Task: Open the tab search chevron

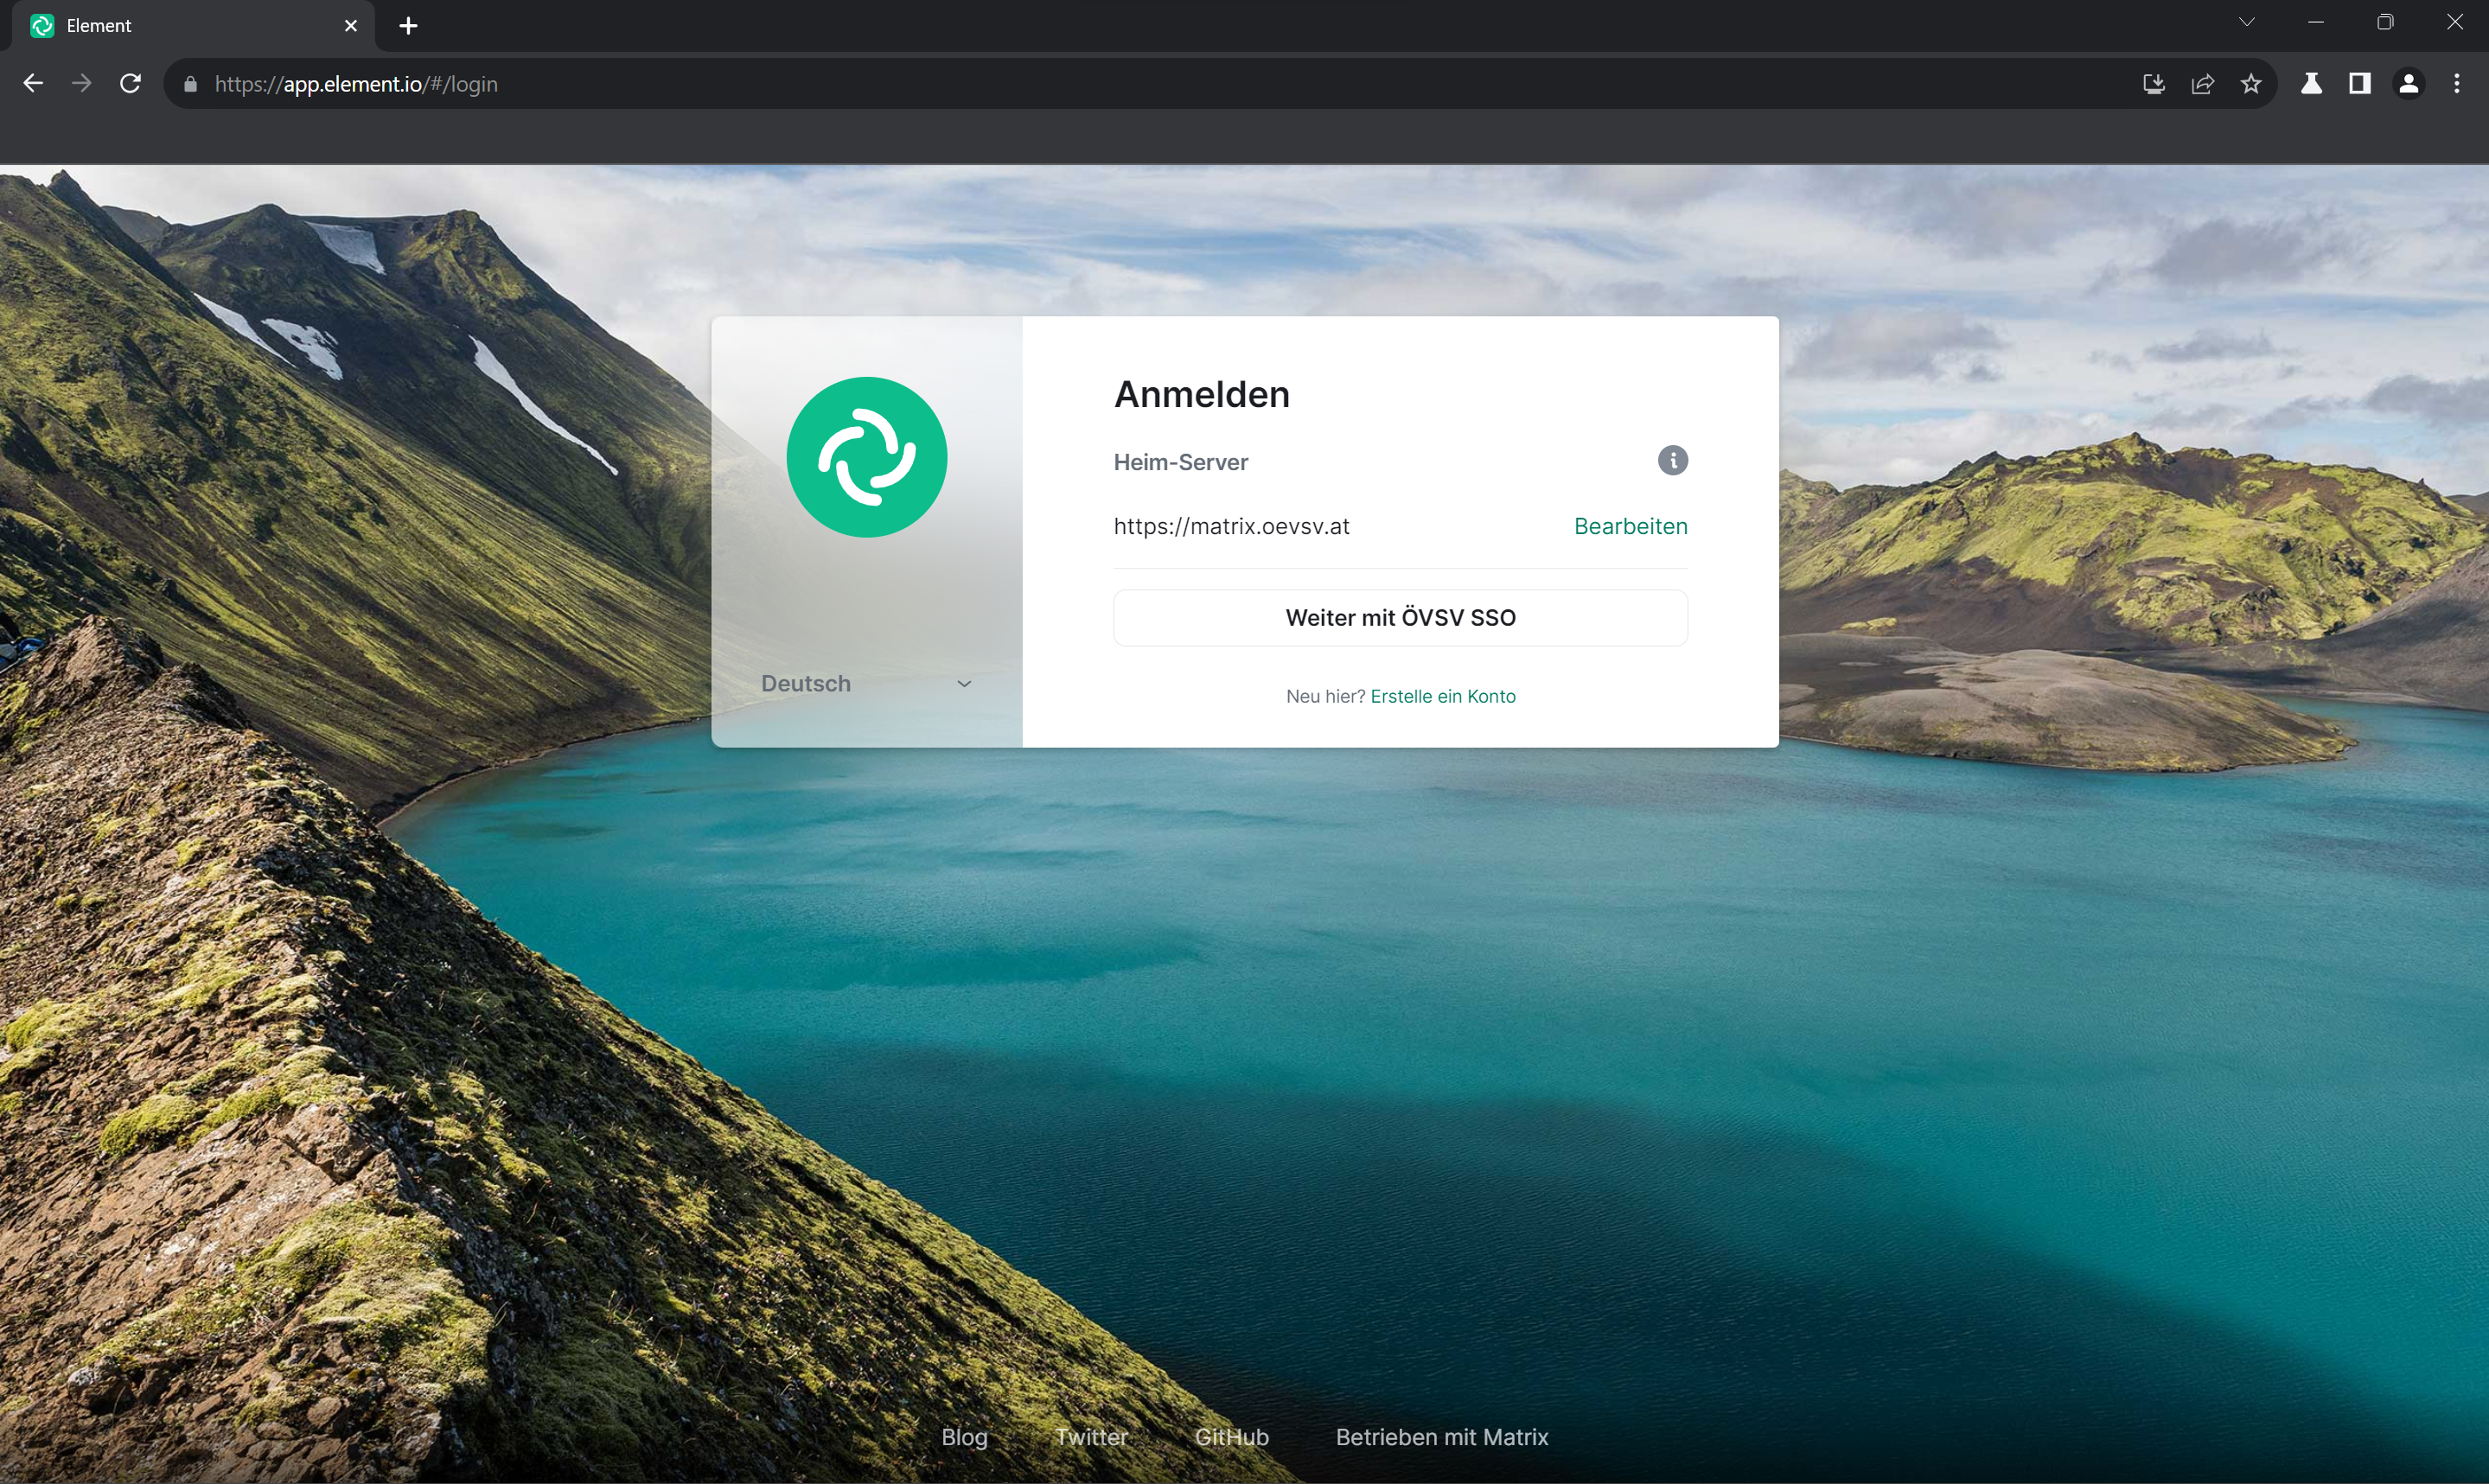Action: [x=2247, y=22]
